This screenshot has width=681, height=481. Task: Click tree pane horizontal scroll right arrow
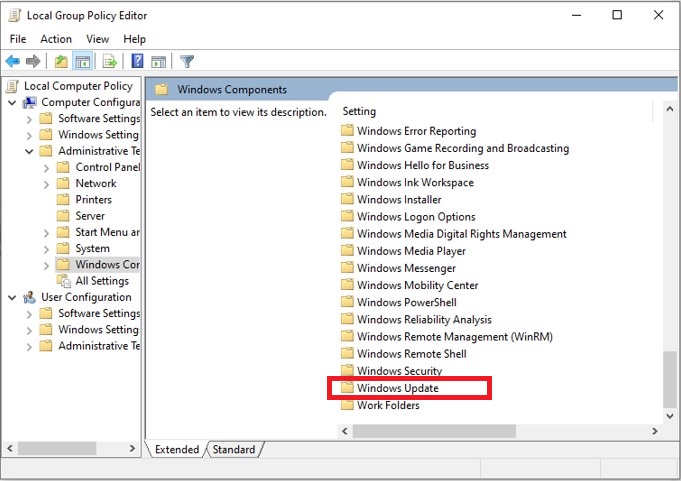click(132, 448)
